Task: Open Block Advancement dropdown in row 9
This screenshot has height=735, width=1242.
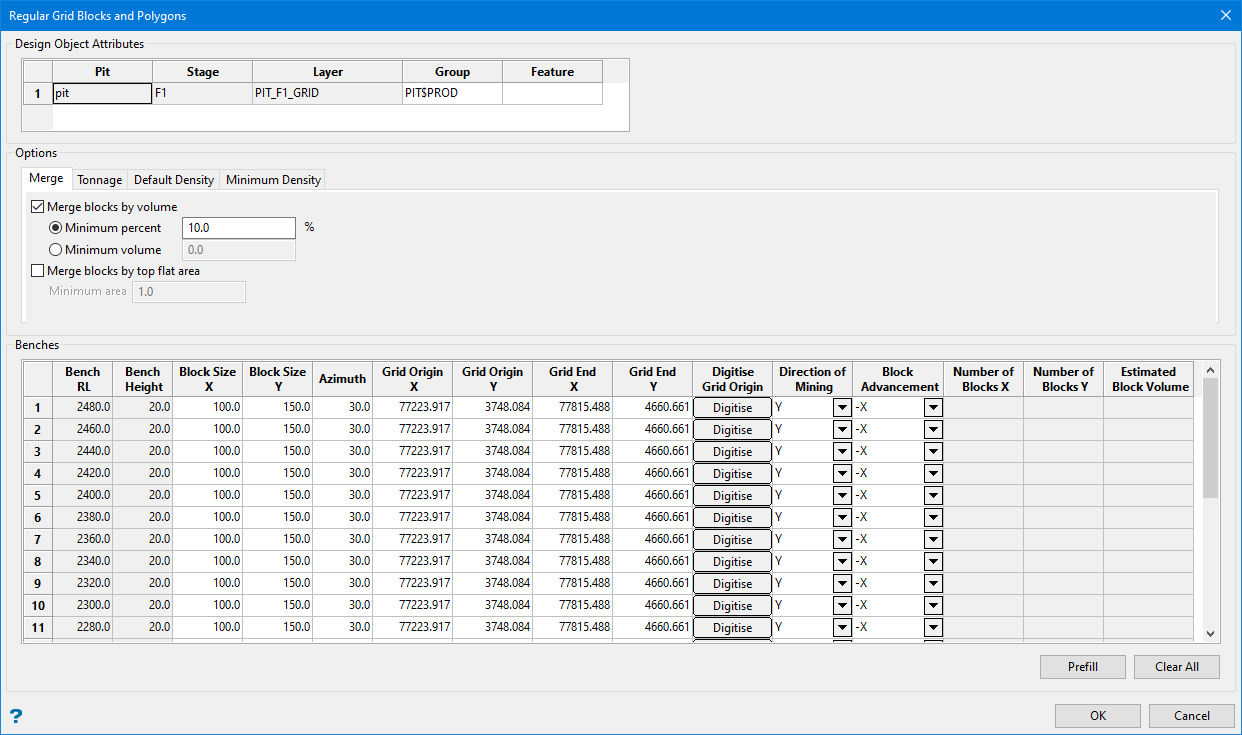Action: click(933, 584)
